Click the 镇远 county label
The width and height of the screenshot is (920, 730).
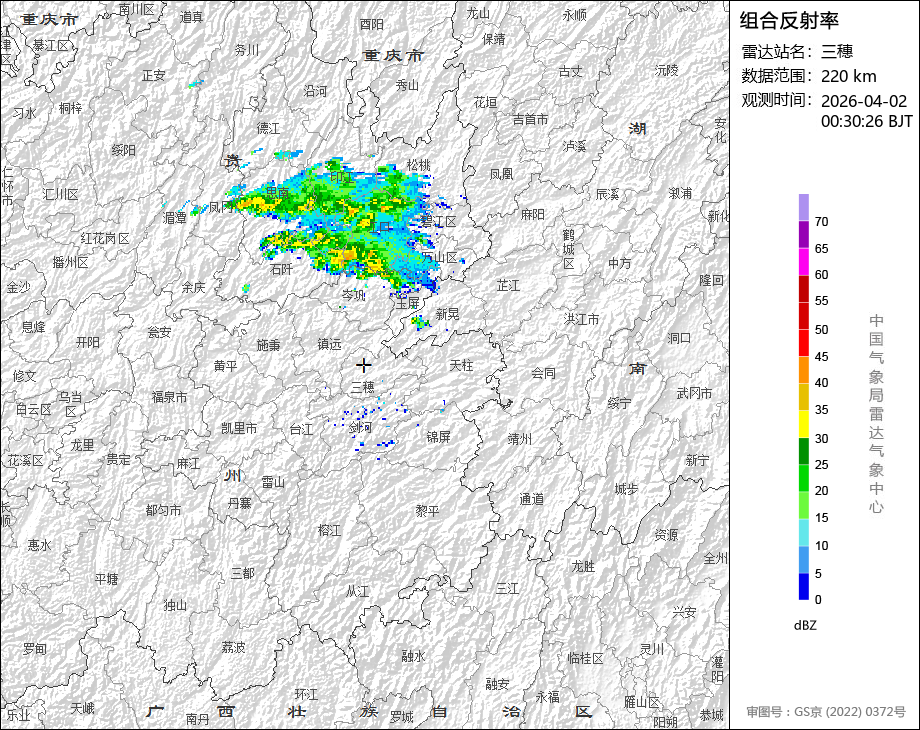(329, 344)
